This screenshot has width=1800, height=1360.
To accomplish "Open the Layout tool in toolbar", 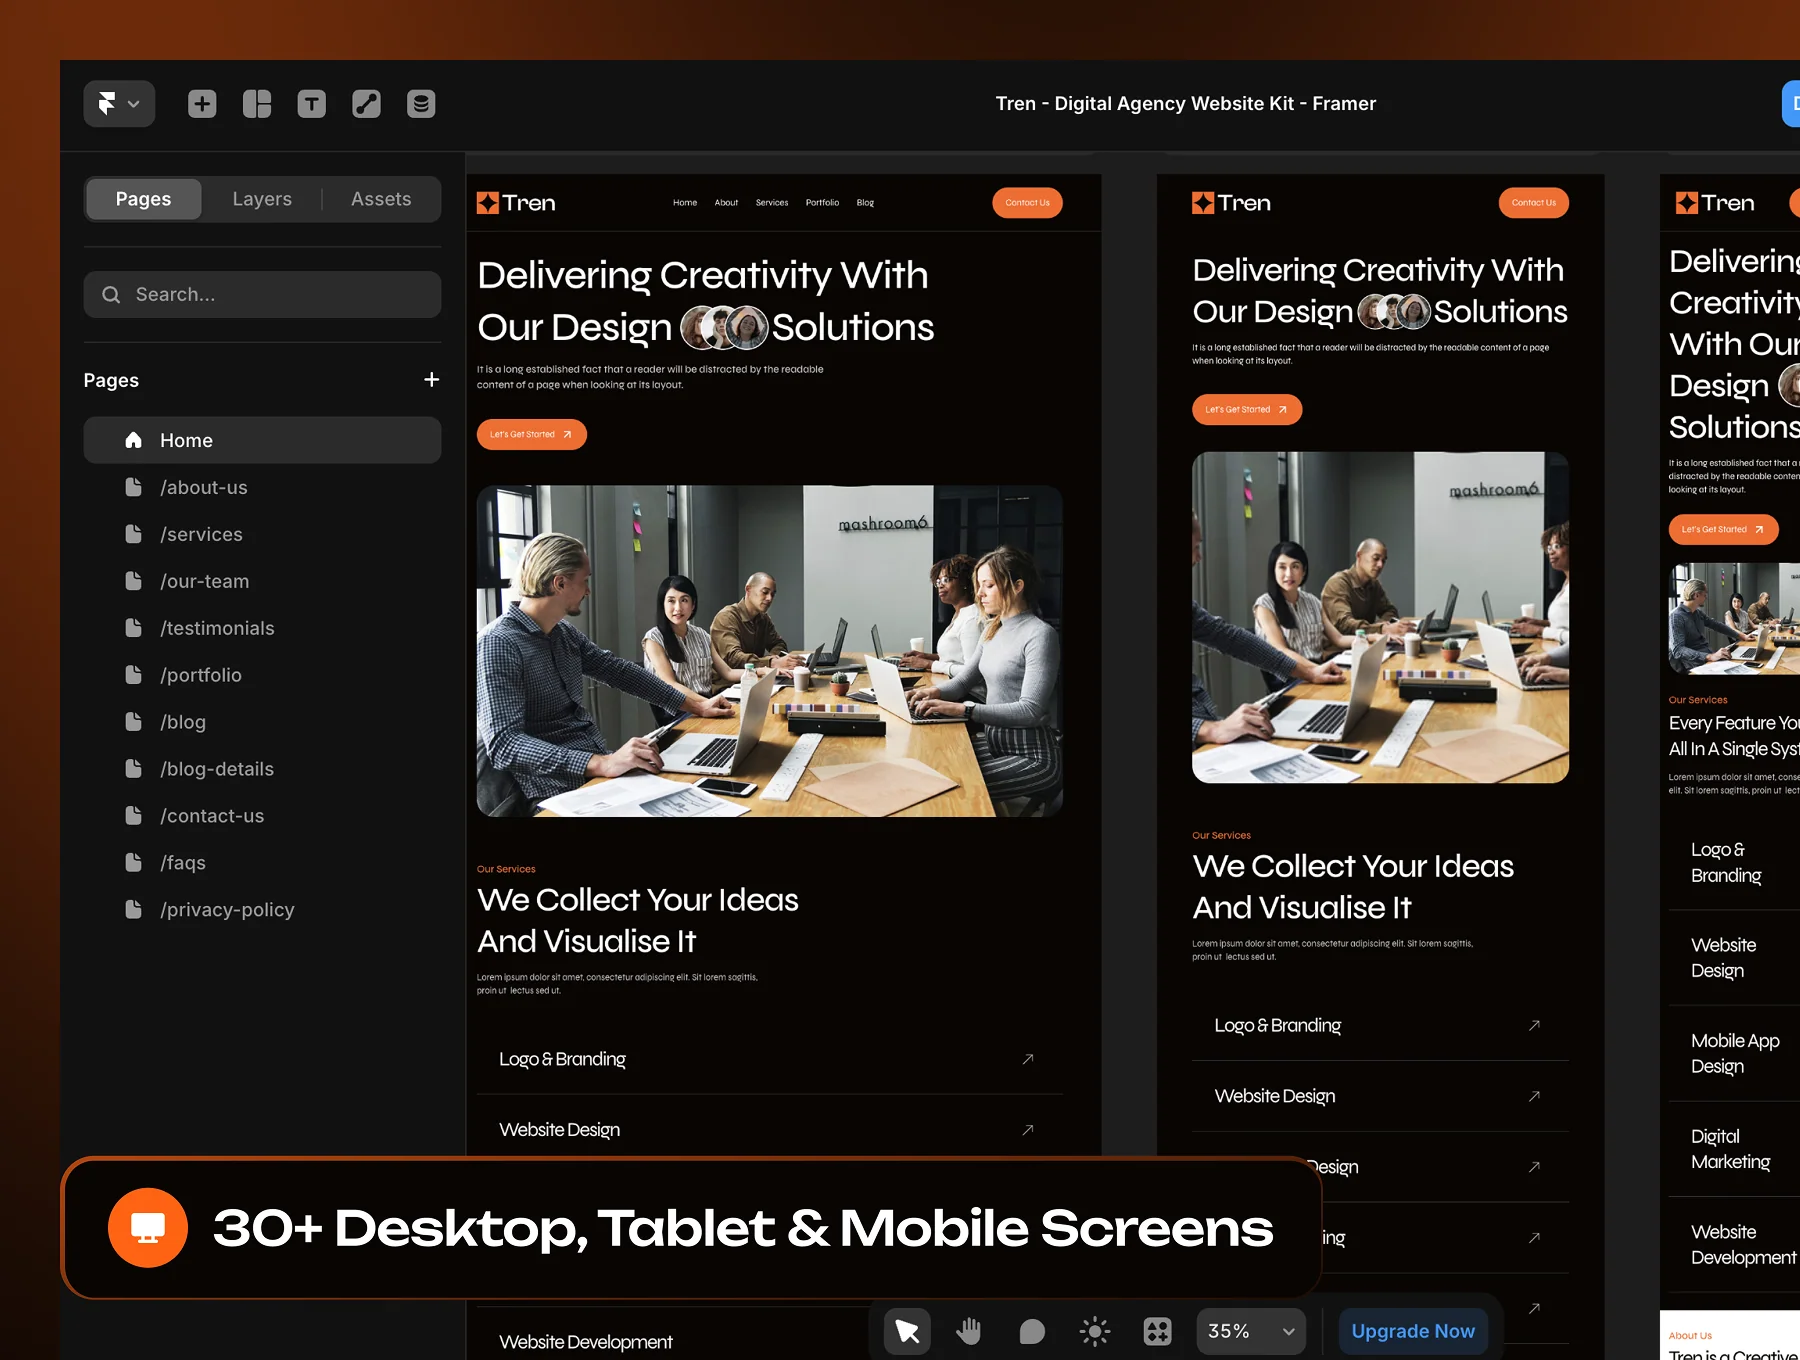I will [257, 103].
